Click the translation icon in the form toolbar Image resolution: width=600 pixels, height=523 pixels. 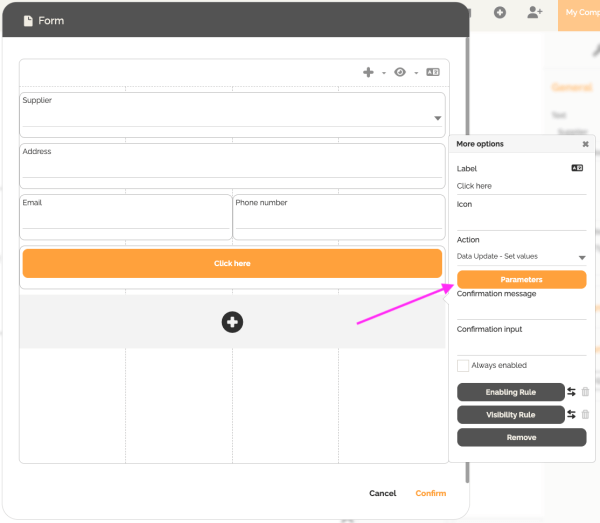click(433, 72)
